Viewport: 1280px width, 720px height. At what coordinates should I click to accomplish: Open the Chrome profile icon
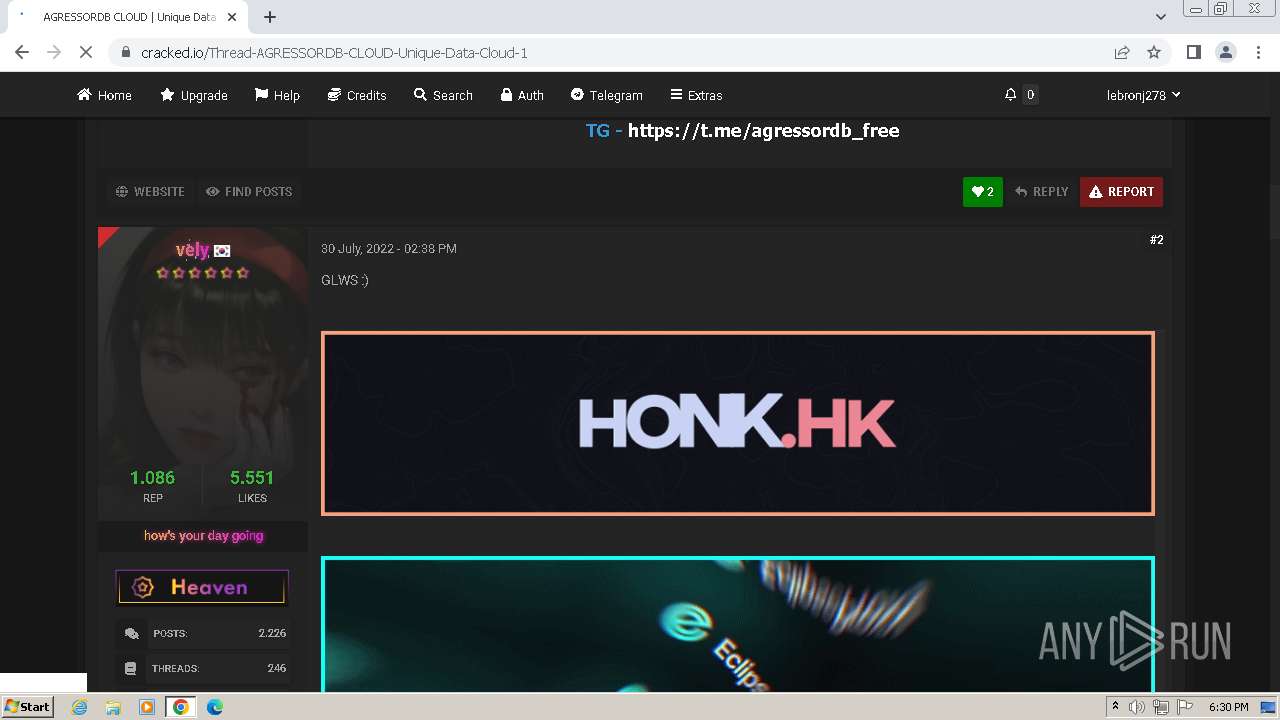coord(1225,52)
